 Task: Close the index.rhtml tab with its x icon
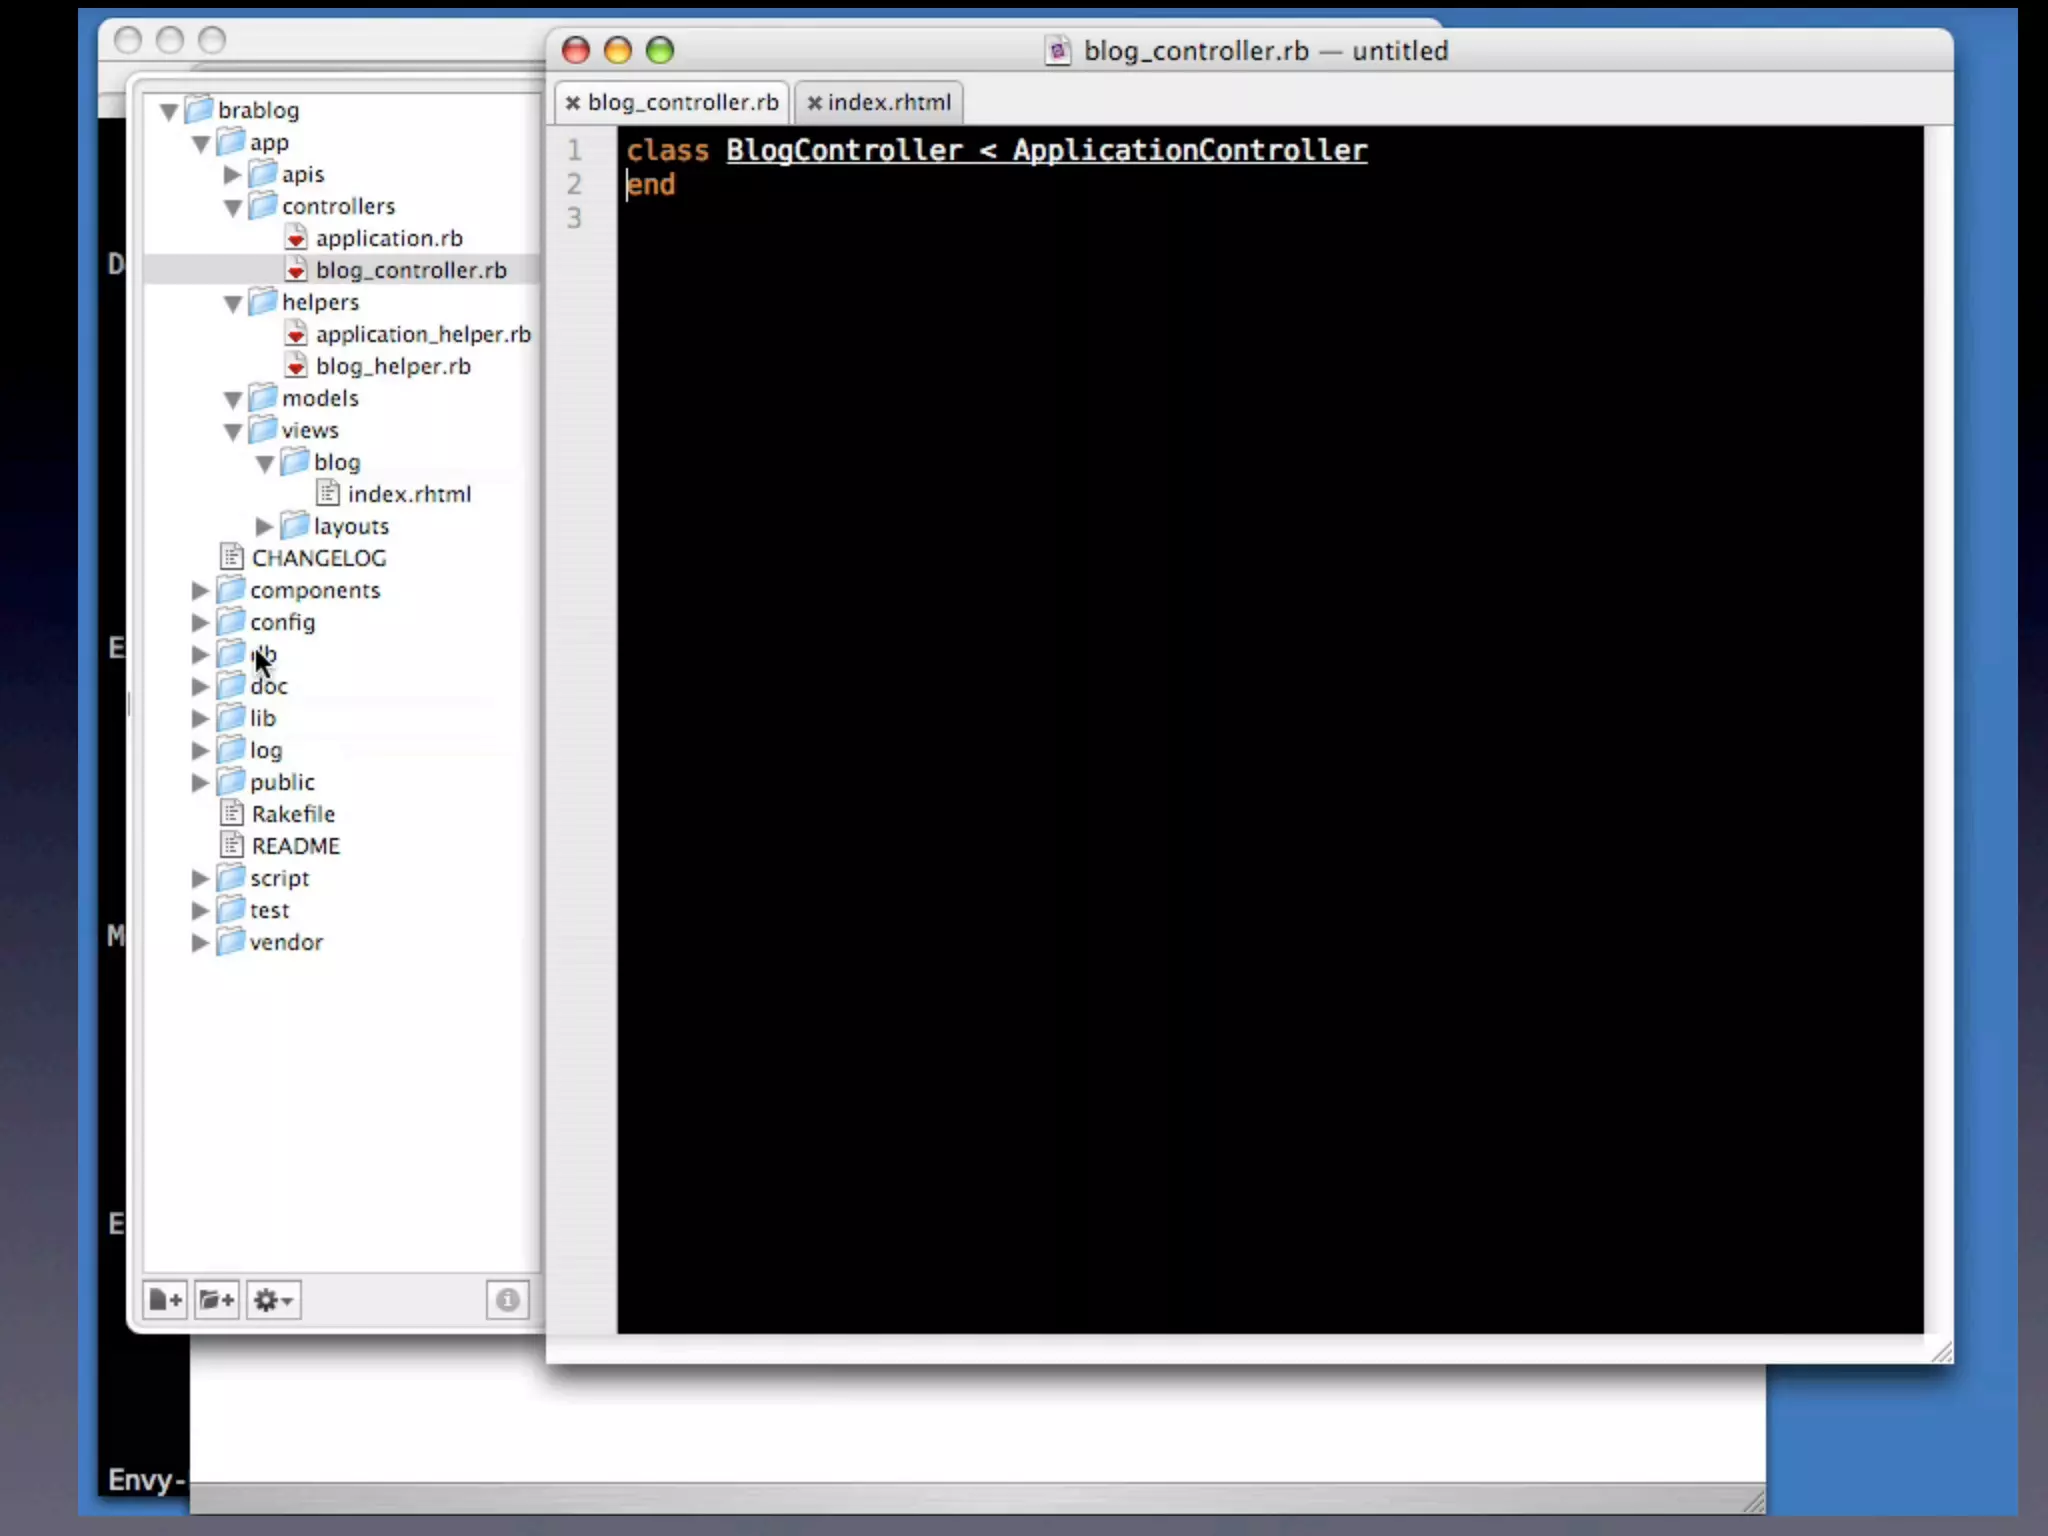coord(814,103)
